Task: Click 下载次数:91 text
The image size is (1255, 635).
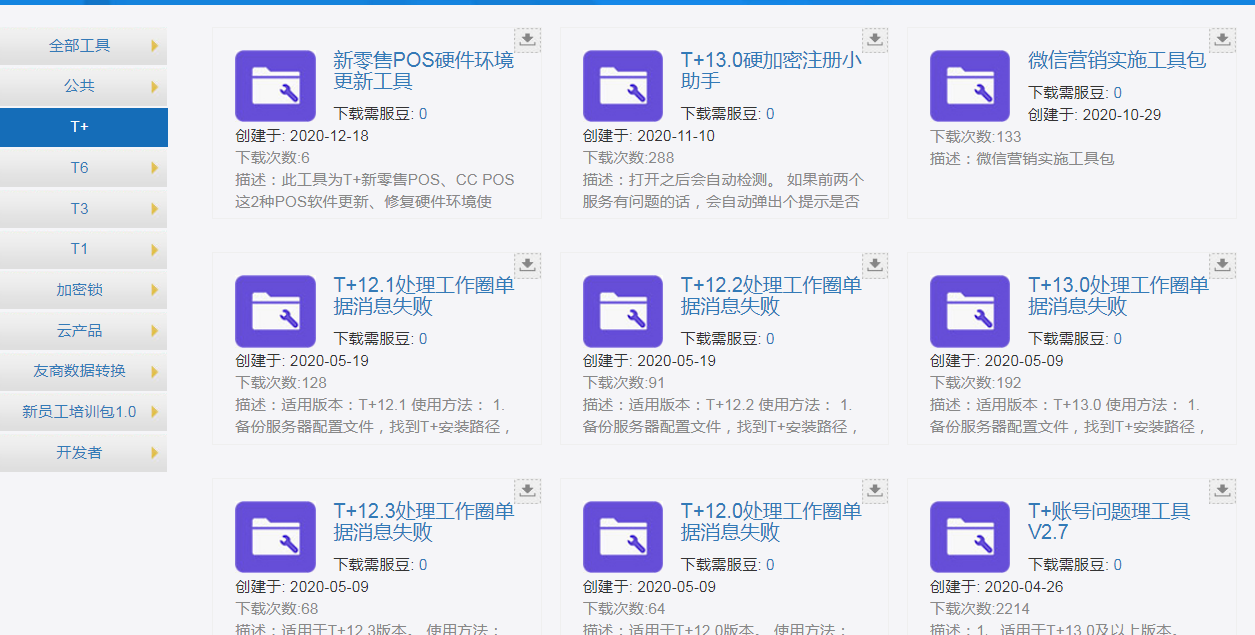Action: pyautogui.click(x=624, y=383)
